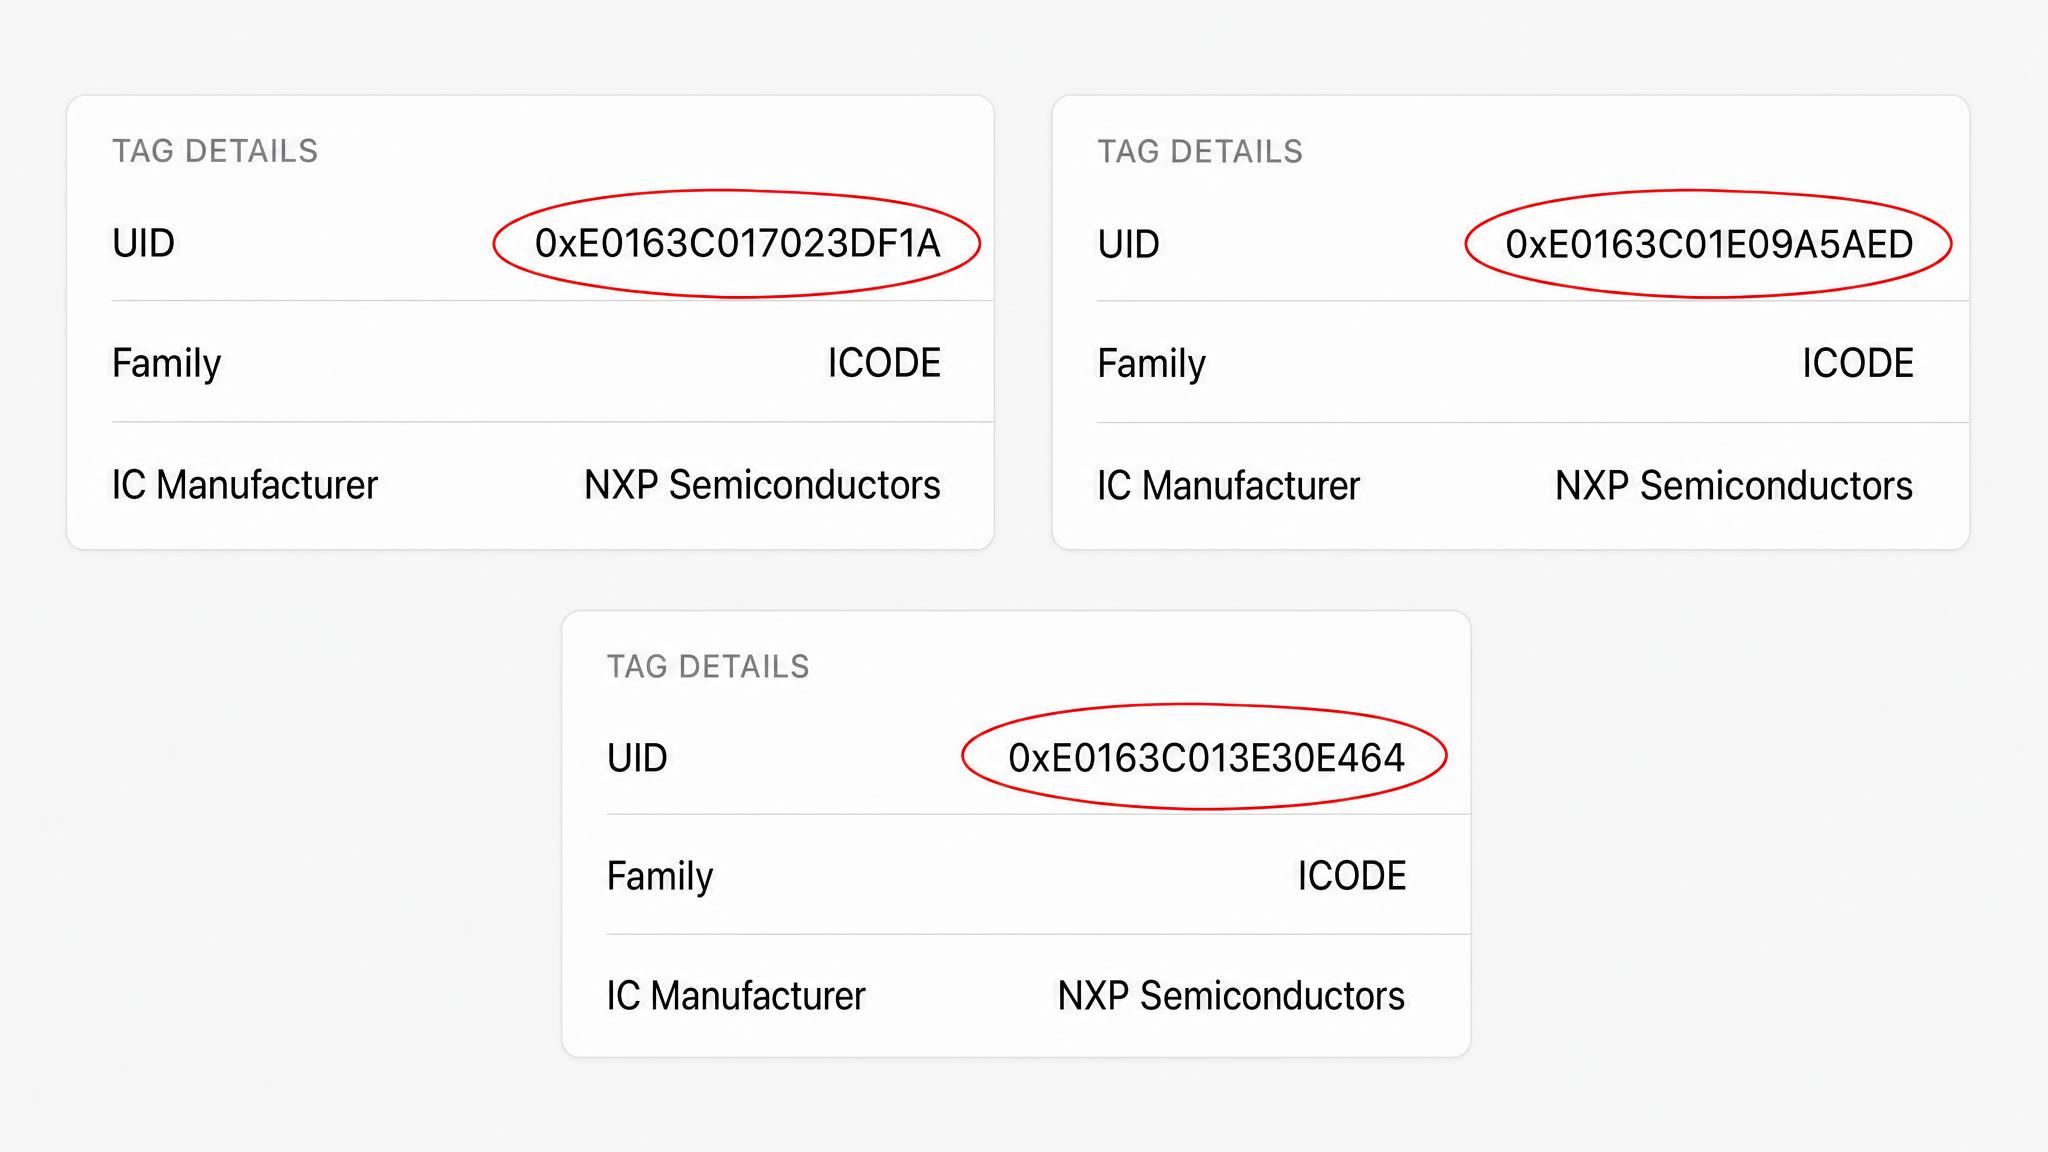The height and width of the screenshot is (1152, 2048).
Task: Click the UID label in bottom card
Action: [x=637, y=758]
